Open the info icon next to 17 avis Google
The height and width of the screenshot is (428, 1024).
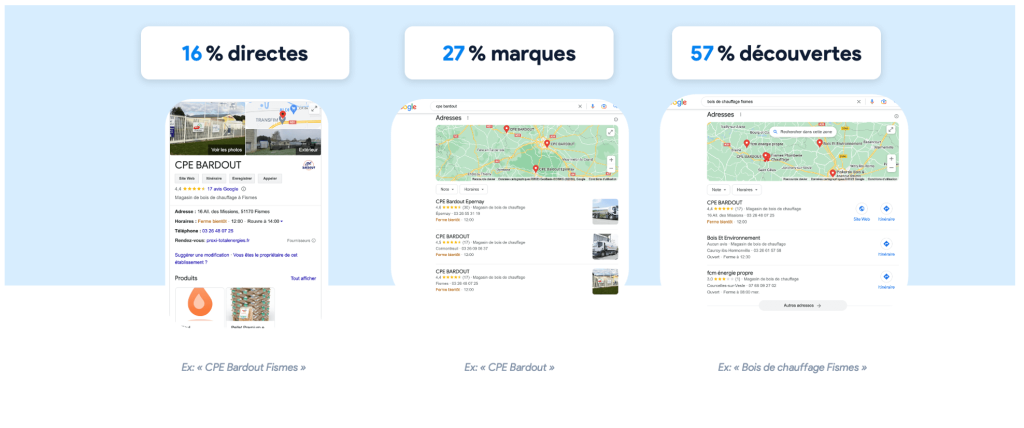click(244, 189)
